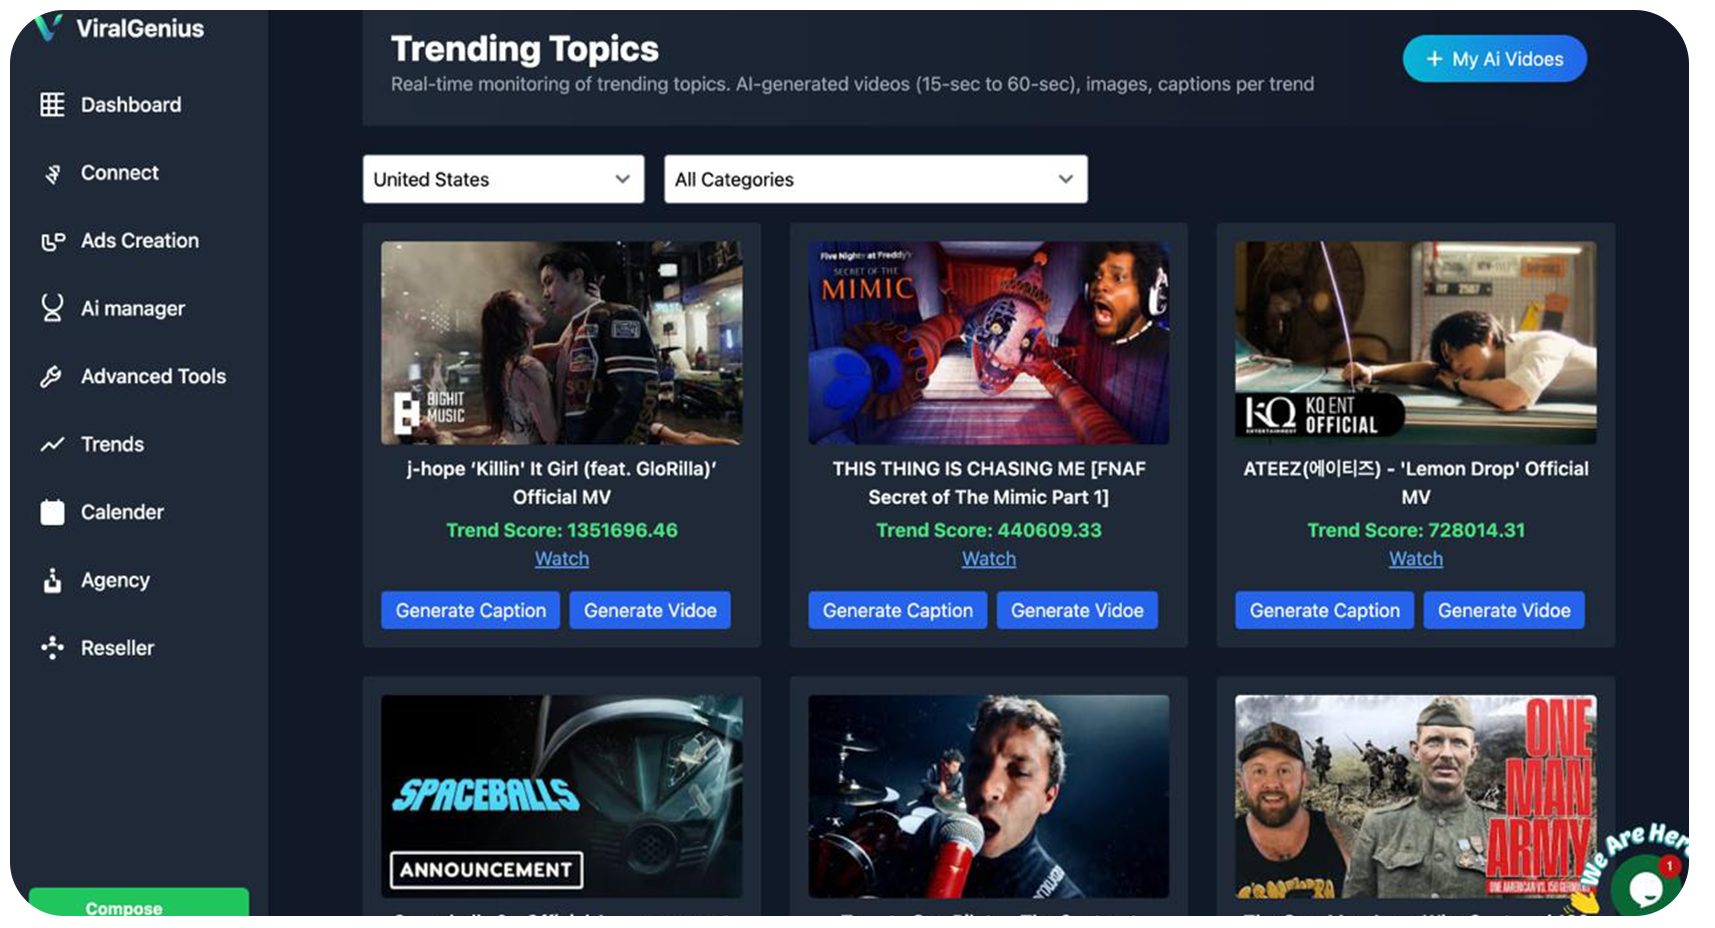
Task: Click the Ads Creation icon
Action: 52,241
